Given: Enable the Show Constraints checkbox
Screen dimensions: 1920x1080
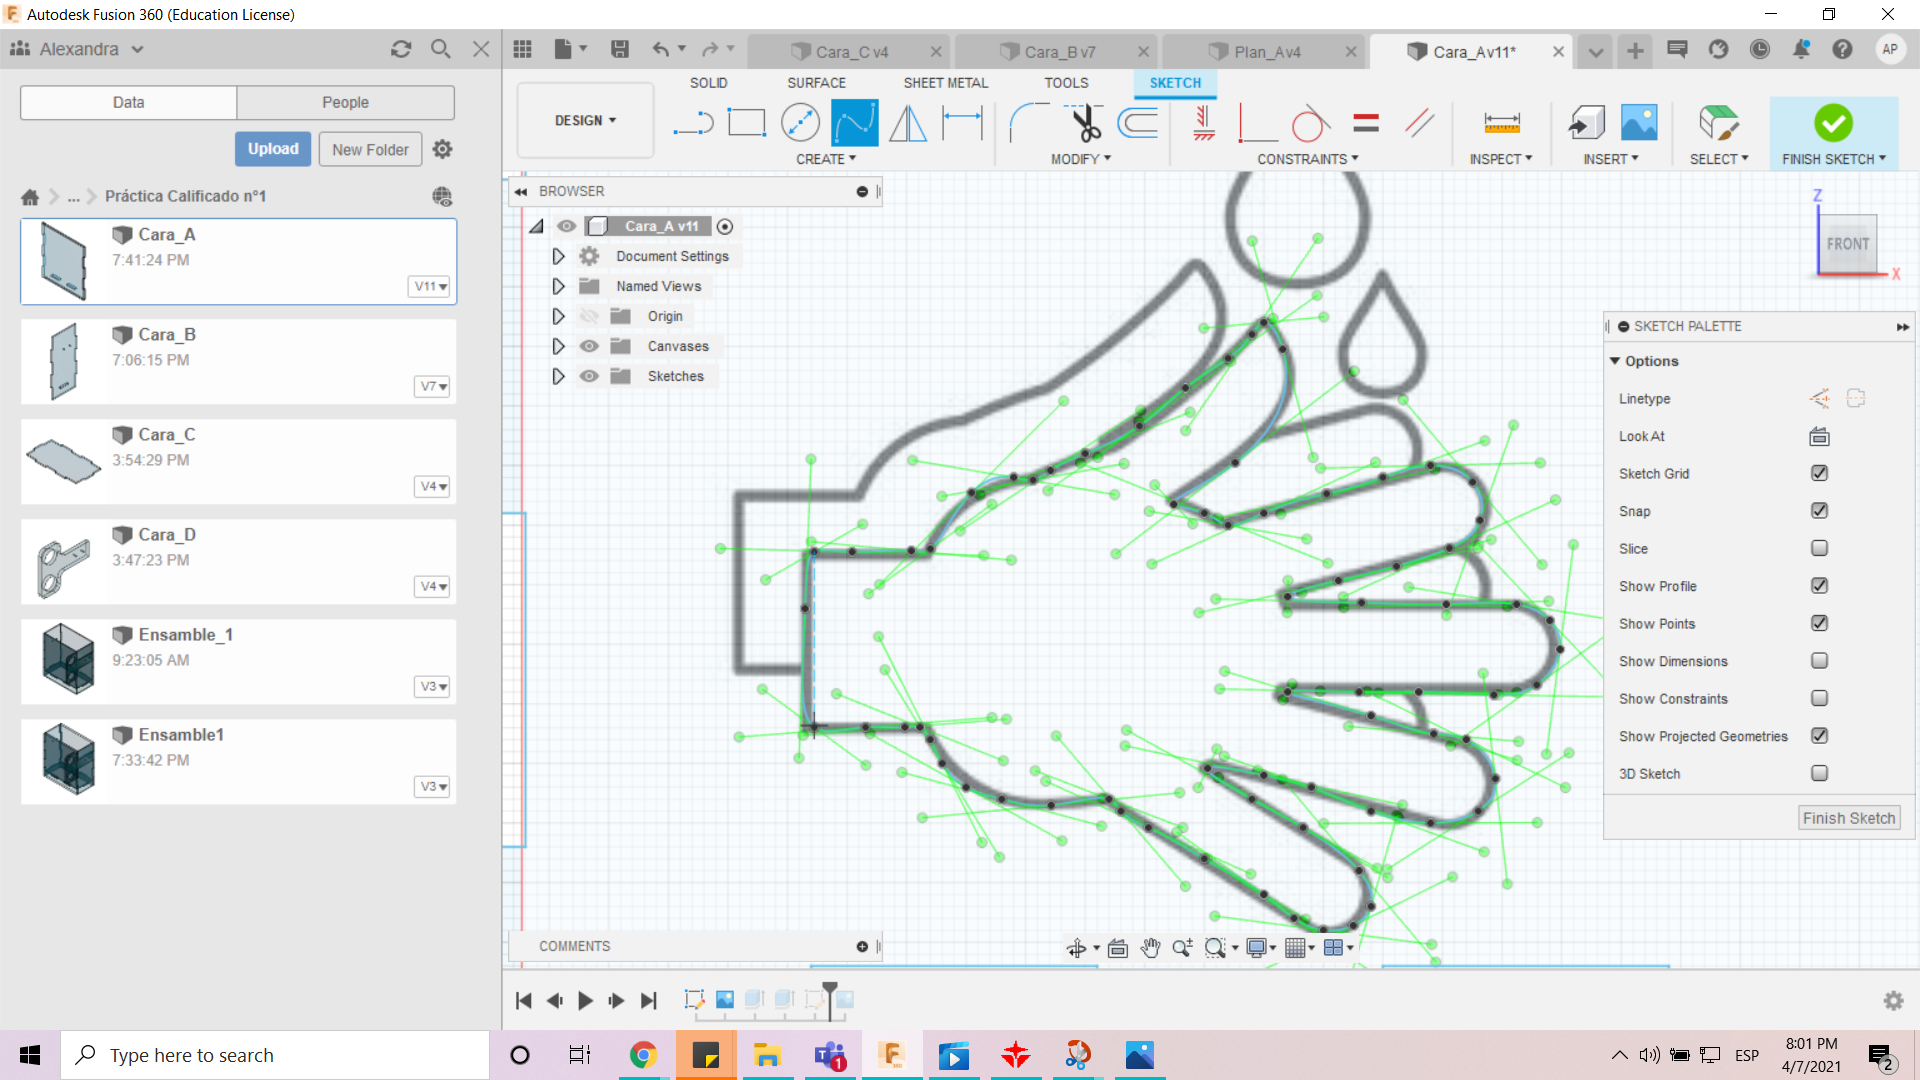Looking at the screenshot, I should coord(1819,698).
